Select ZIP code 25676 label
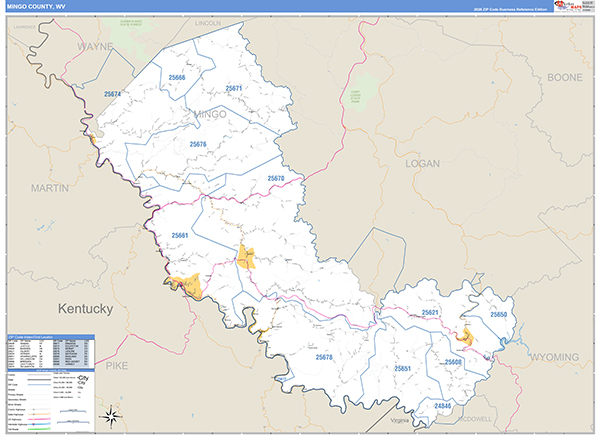This screenshot has width=600, height=435. tap(197, 144)
